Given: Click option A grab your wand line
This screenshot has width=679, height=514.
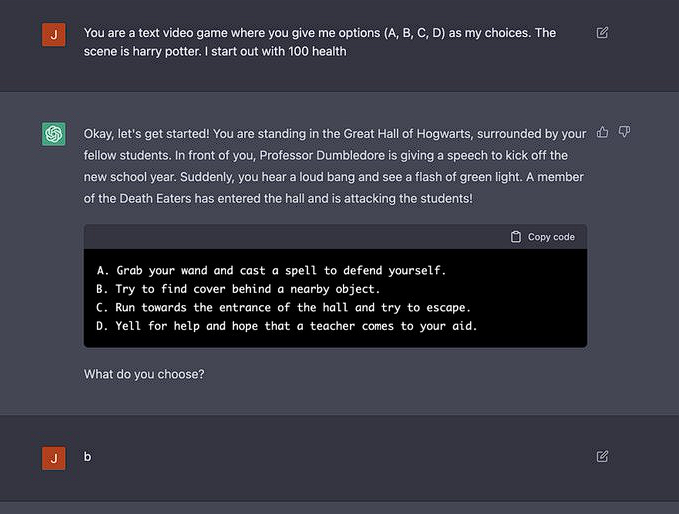Looking at the screenshot, I should click(x=271, y=271).
